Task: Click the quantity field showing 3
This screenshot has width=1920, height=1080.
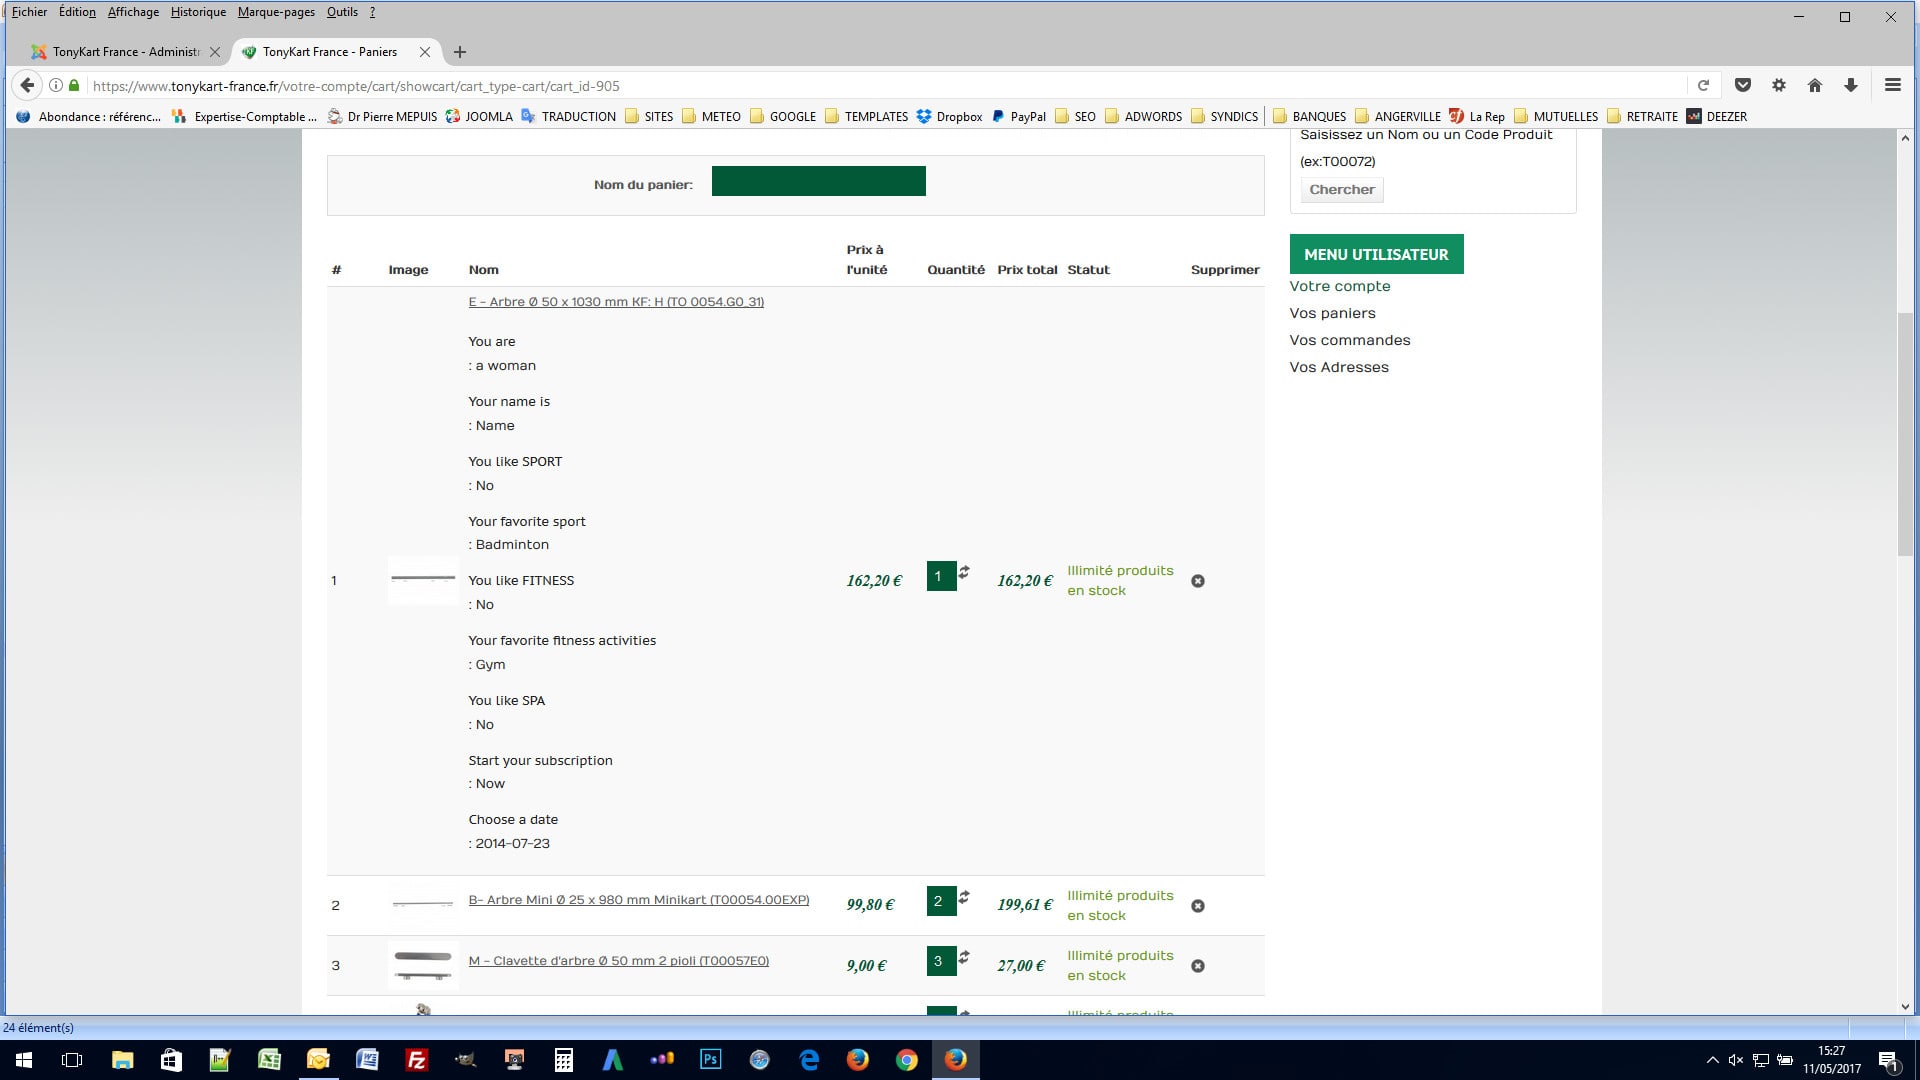Action: pos(940,961)
